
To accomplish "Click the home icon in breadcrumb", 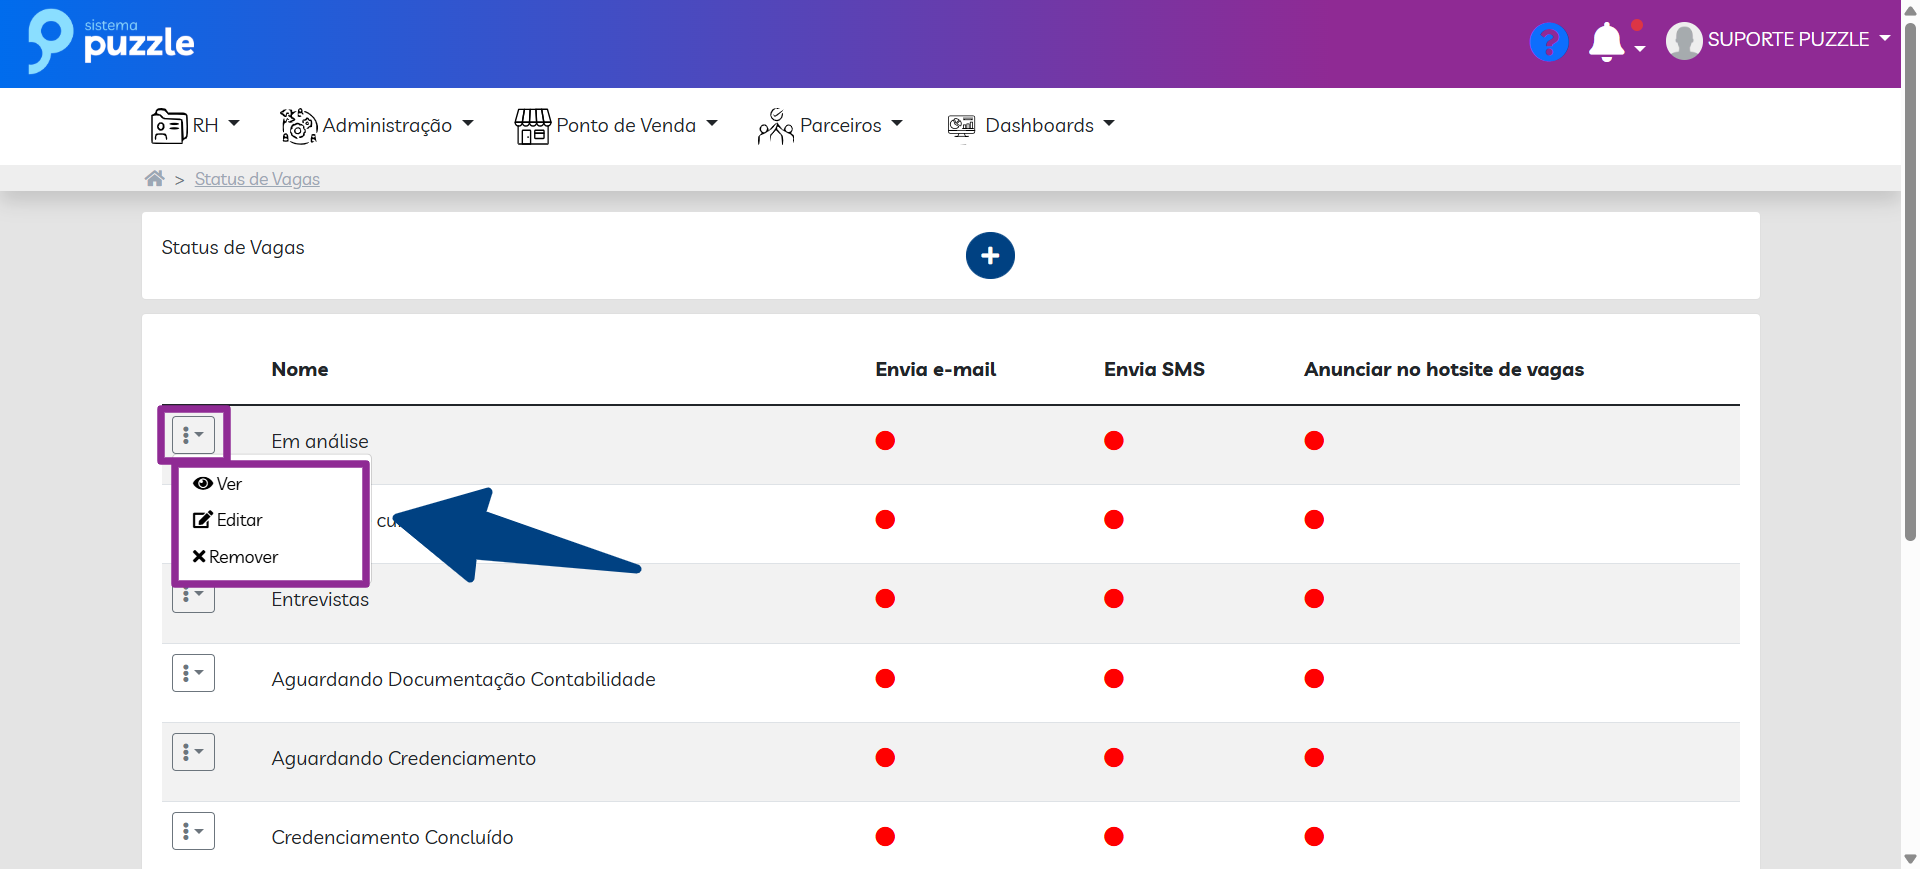I will pos(154,179).
